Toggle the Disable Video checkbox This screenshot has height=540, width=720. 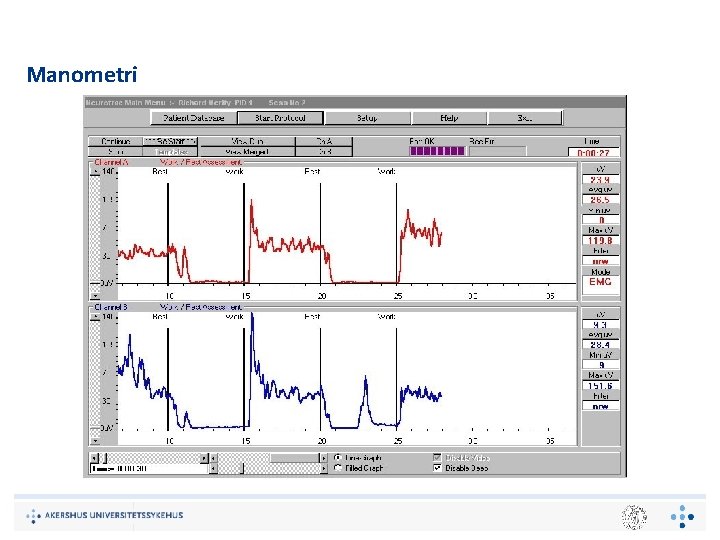437,458
